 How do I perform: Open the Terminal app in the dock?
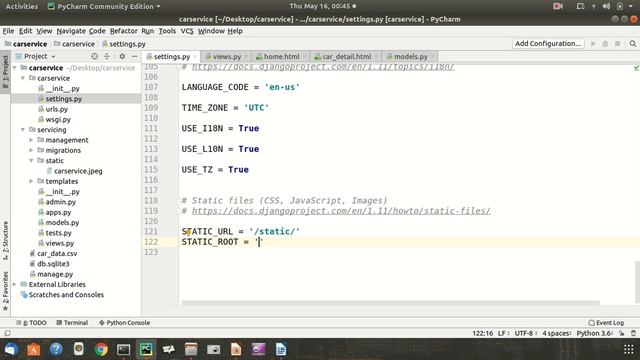123,349
